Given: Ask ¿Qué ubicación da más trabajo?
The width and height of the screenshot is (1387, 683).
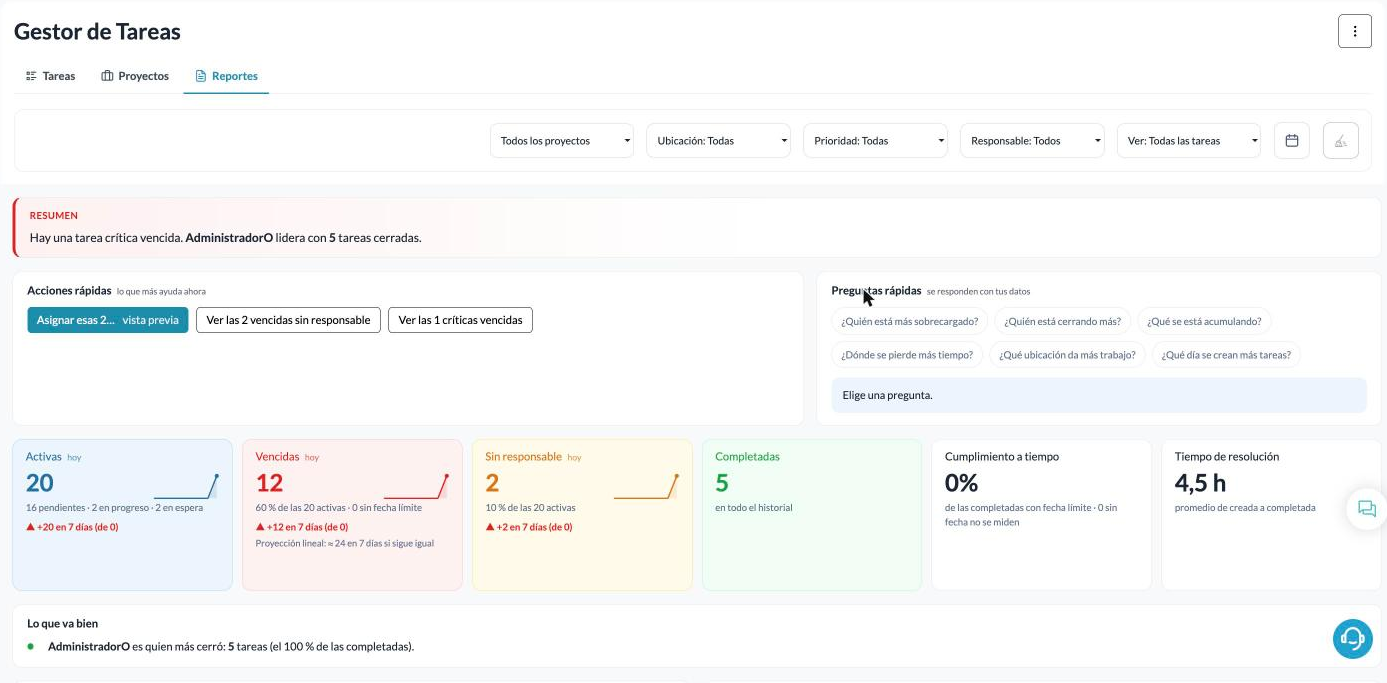Looking at the screenshot, I should pyautogui.click(x=1067, y=355).
